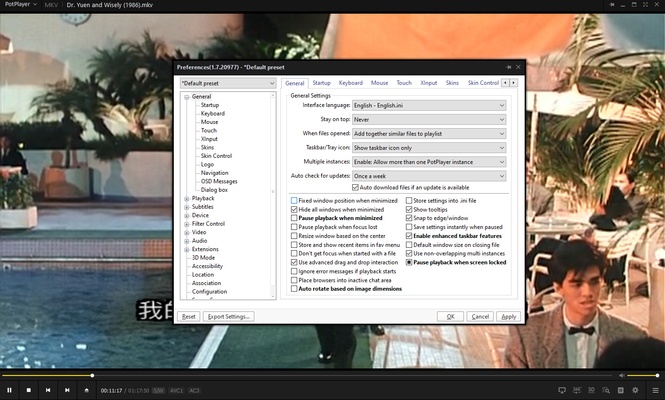Toggle the 360° video mode icon
Screen dimensions: 665x400
click(x=577, y=390)
